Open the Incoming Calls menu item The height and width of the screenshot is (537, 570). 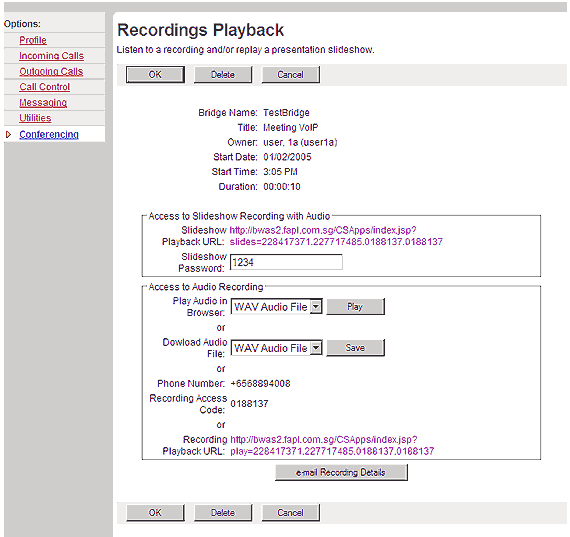(x=52, y=56)
